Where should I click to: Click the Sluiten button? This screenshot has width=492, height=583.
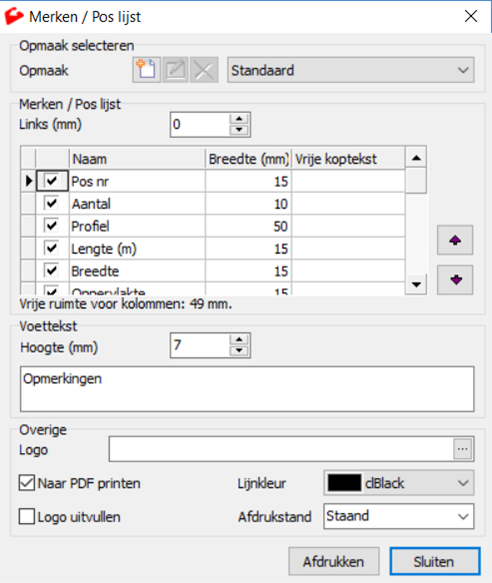pos(435,561)
